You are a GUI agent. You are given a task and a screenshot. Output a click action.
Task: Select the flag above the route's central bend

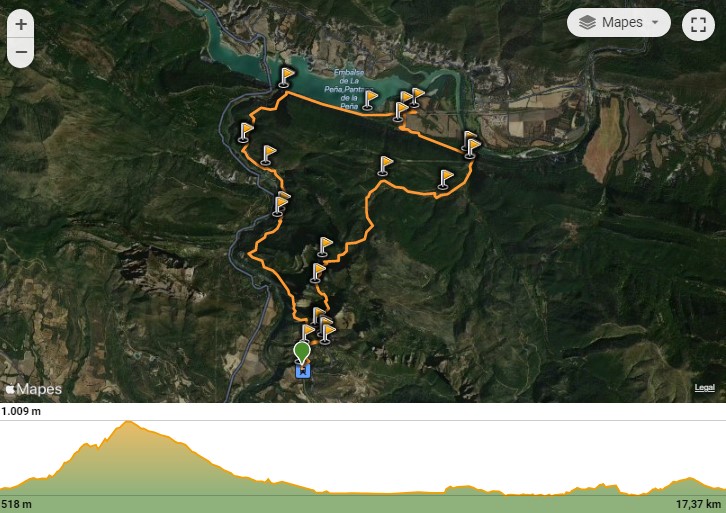384,165
